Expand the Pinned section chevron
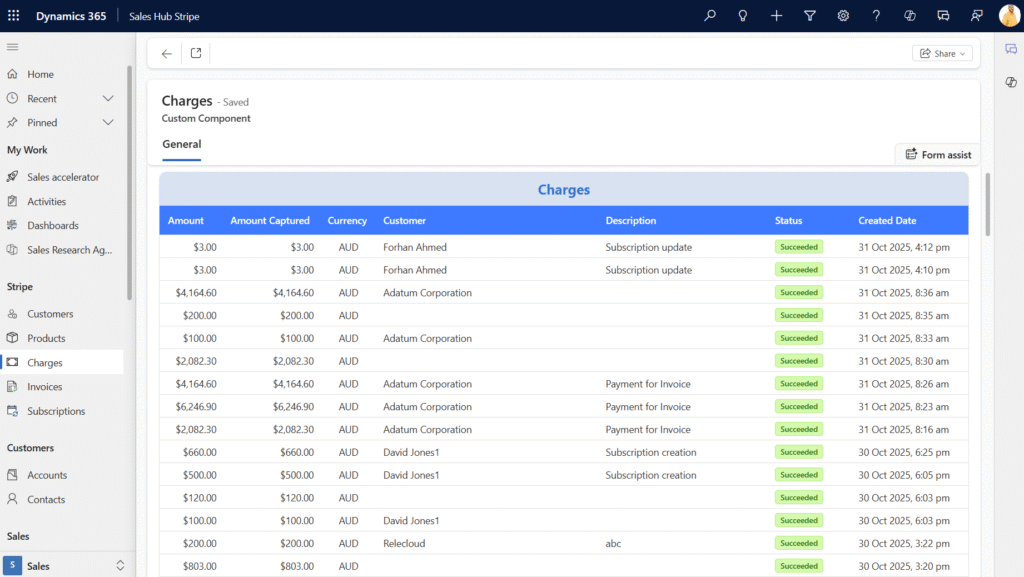 click(108, 123)
